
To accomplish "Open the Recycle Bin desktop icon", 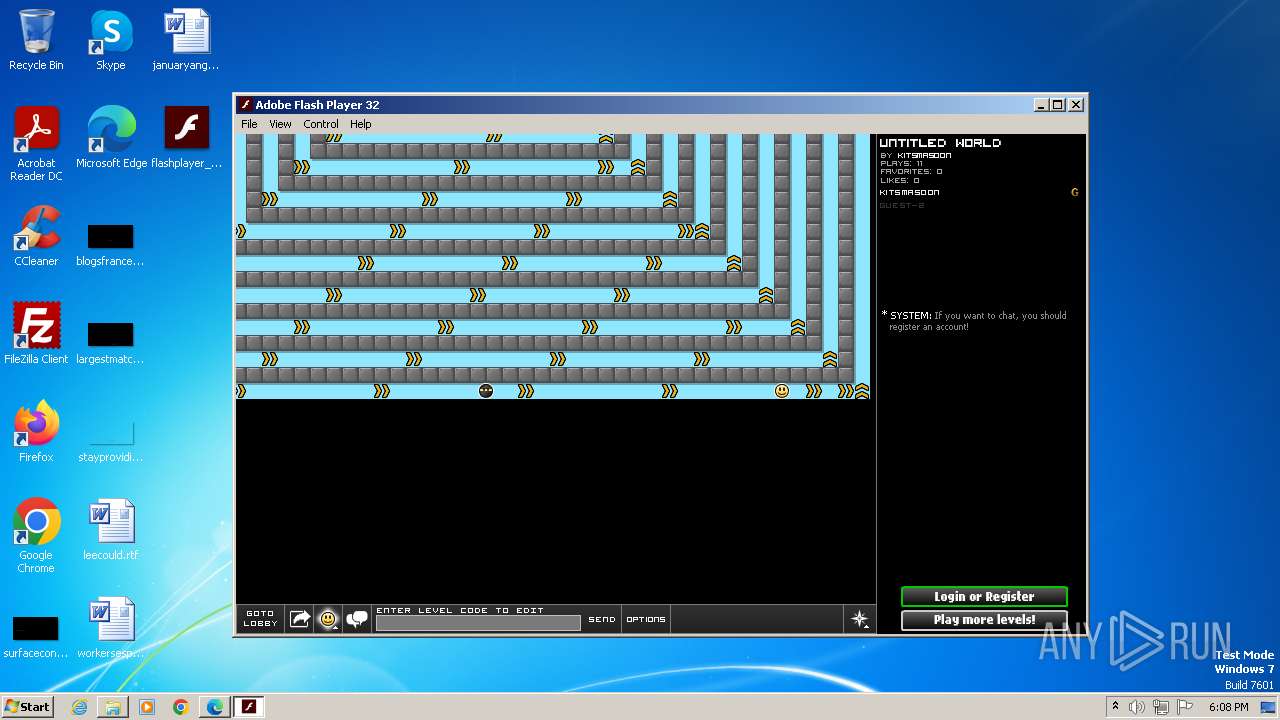I will click(x=36, y=40).
